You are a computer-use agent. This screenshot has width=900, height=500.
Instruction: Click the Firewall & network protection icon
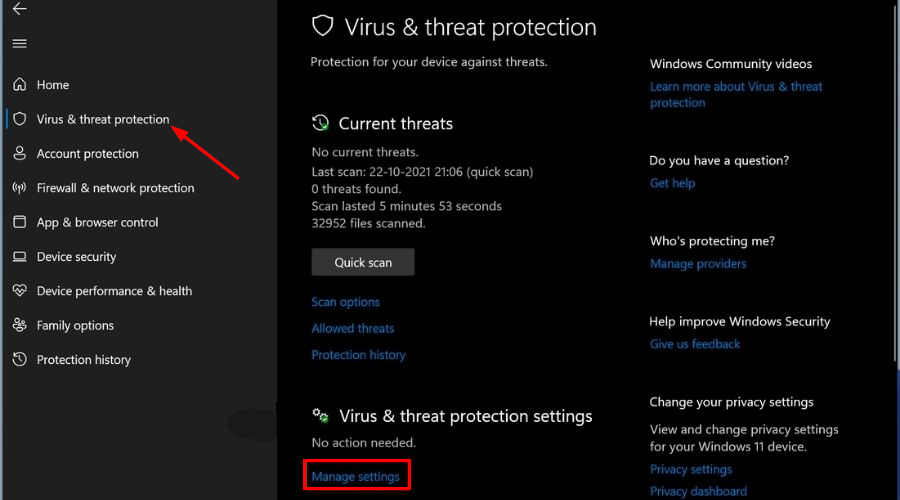(19, 188)
